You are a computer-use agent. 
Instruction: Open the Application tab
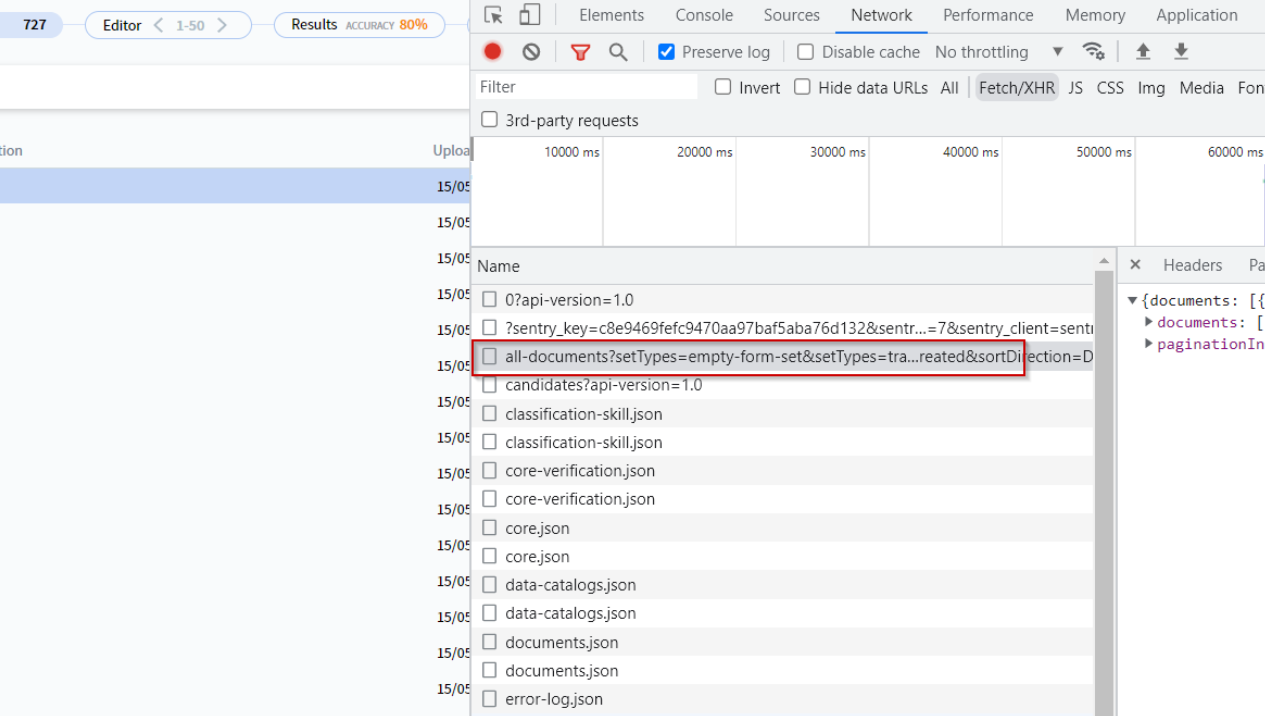point(1197,15)
